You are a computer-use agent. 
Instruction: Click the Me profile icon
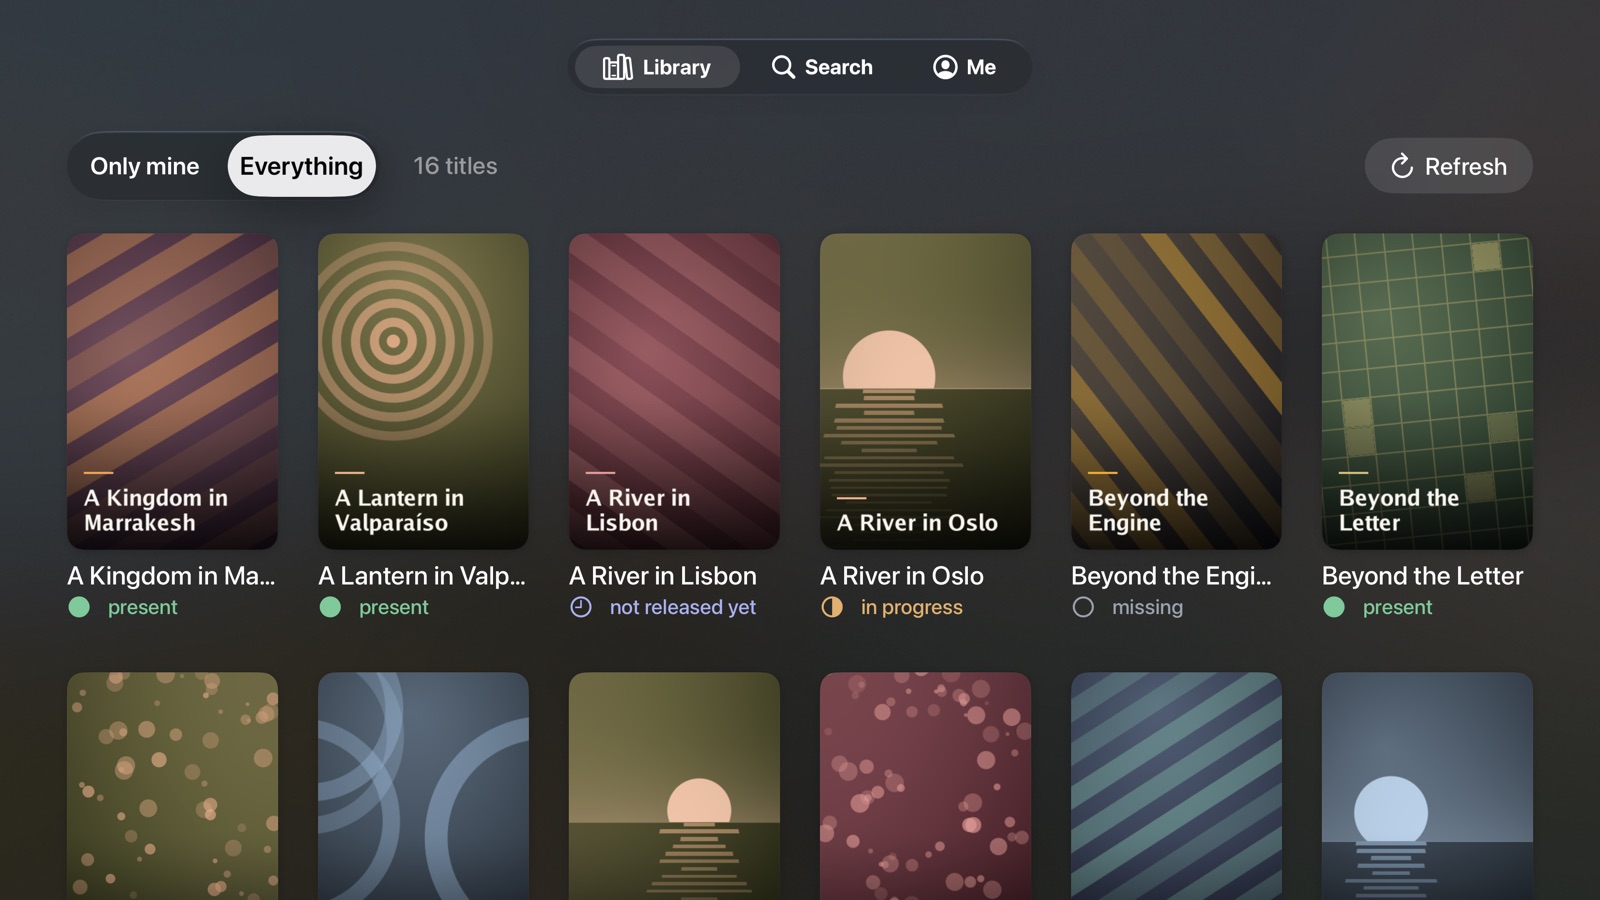pyautogui.click(x=945, y=67)
